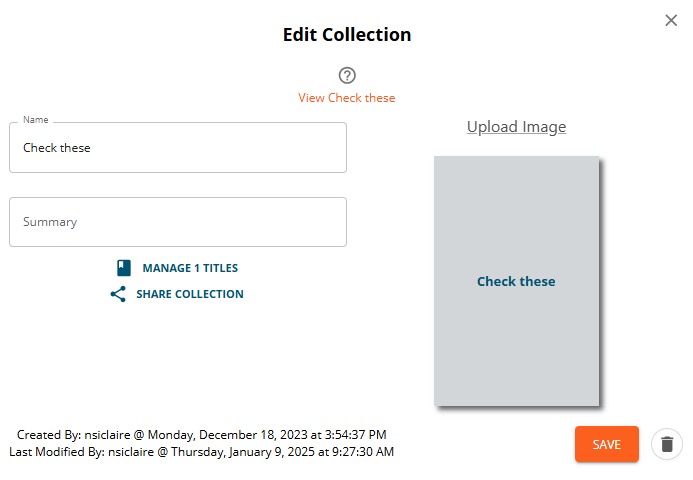Image resolution: width=693 pixels, height=480 pixels.
Task: Click the Check these title on cover
Action: [516, 282]
